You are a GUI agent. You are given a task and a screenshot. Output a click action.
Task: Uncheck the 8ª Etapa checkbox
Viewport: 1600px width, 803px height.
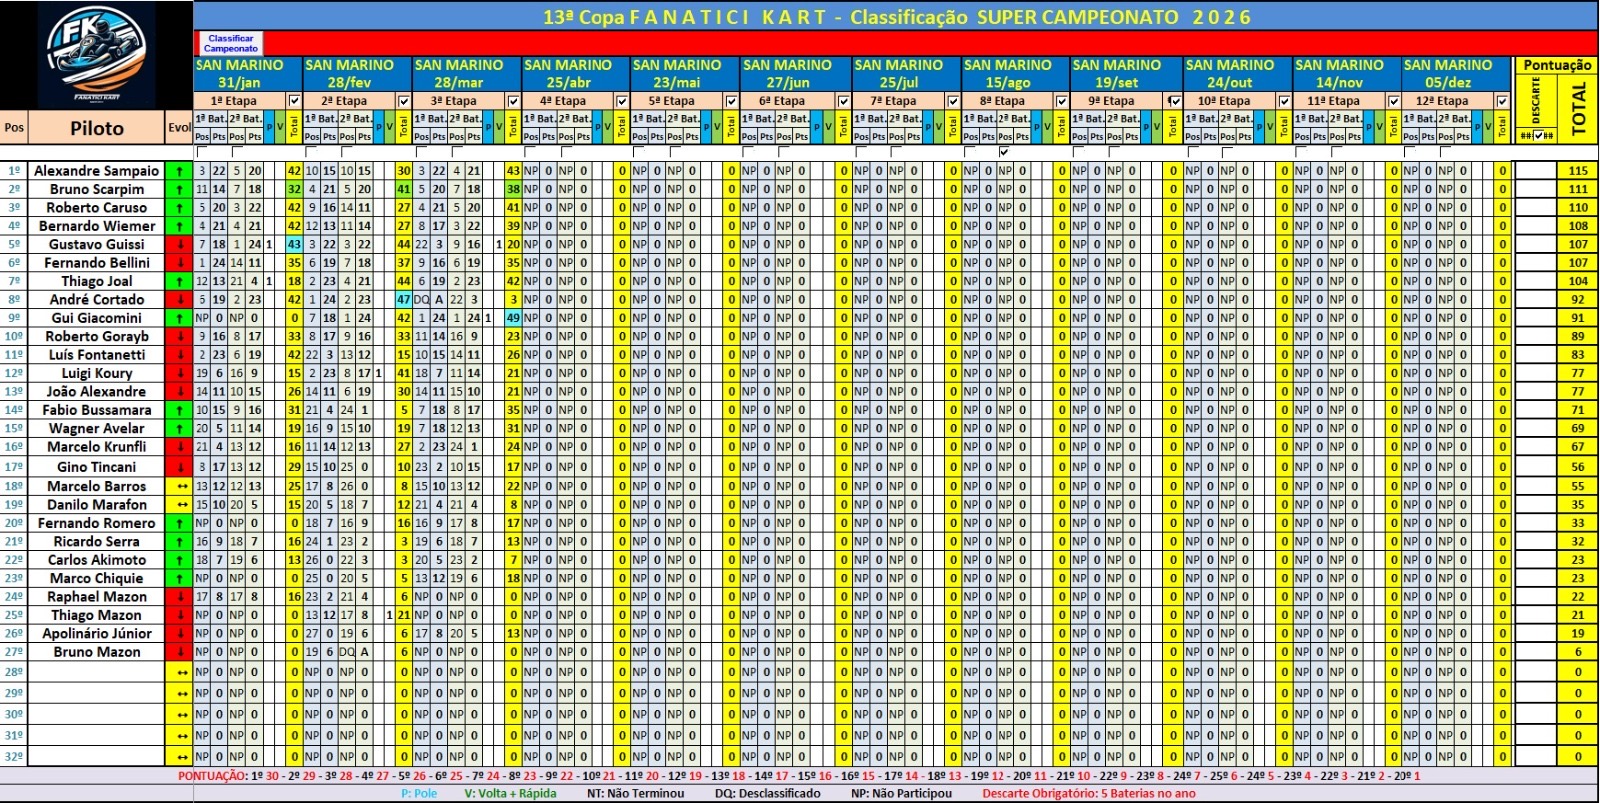(x=1061, y=101)
